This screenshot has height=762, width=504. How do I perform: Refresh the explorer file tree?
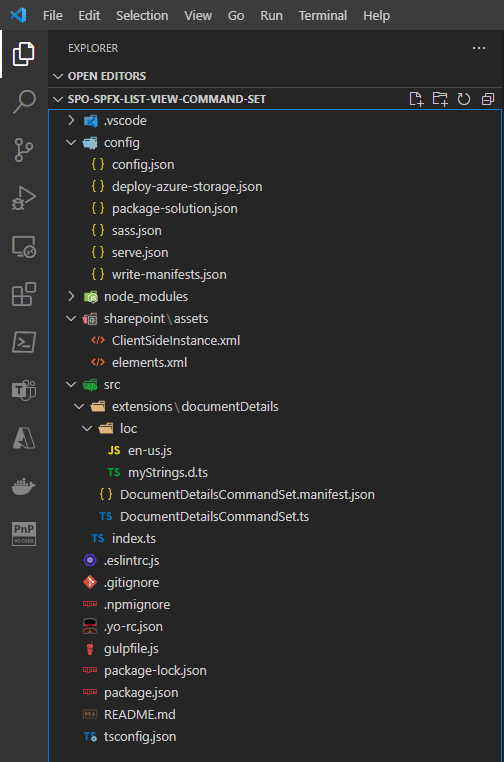pyautogui.click(x=464, y=99)
